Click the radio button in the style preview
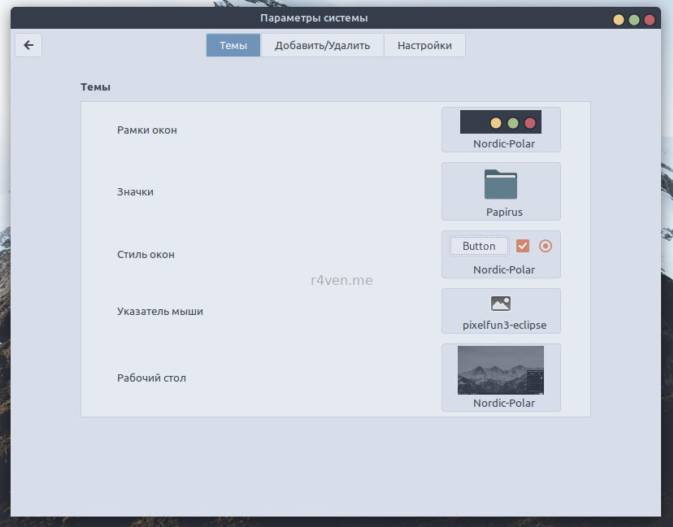Screen dimensions: 673x527 pos(545,246)
